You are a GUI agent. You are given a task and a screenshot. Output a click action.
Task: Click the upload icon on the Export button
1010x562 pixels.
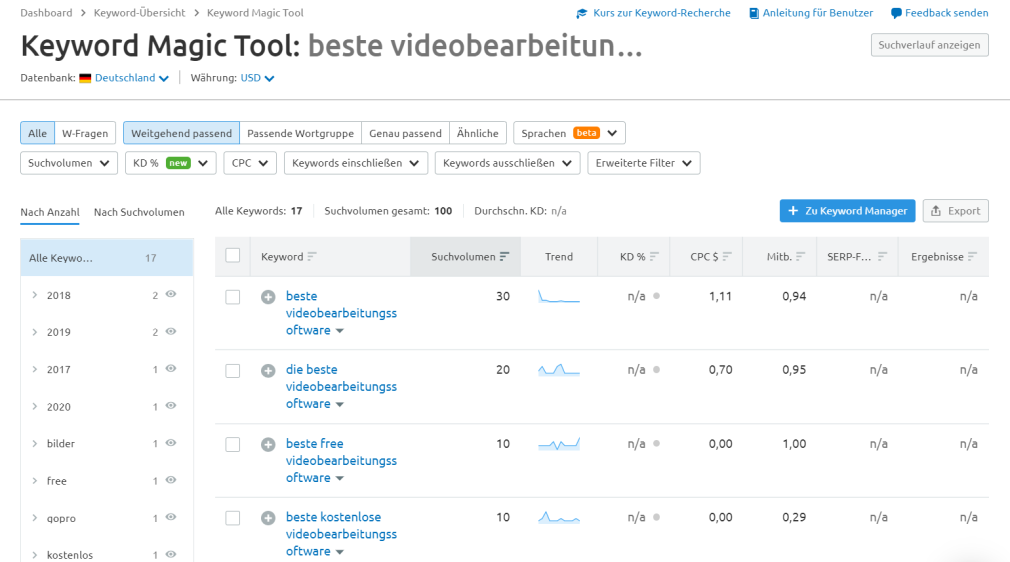[x=936, y=211]
